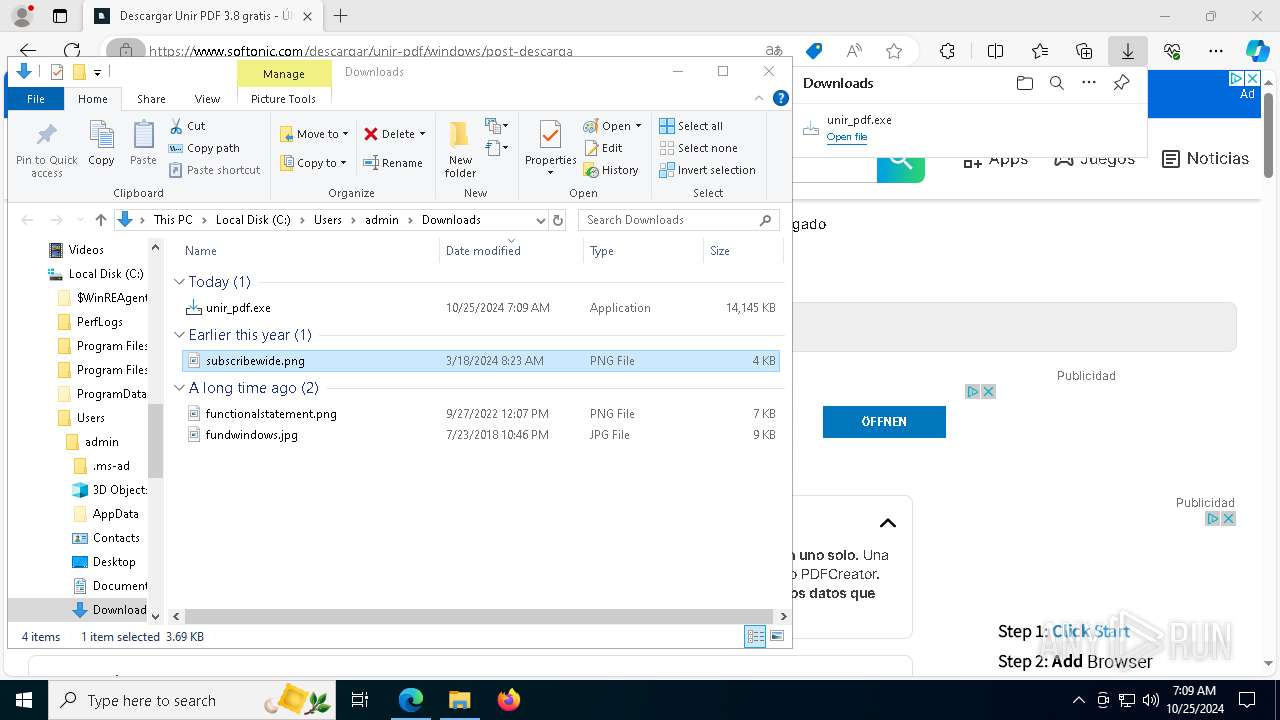Click Pin to Quick access icon
The width and height of the screenshot is (1280, 720).
[x=46, y=150]
